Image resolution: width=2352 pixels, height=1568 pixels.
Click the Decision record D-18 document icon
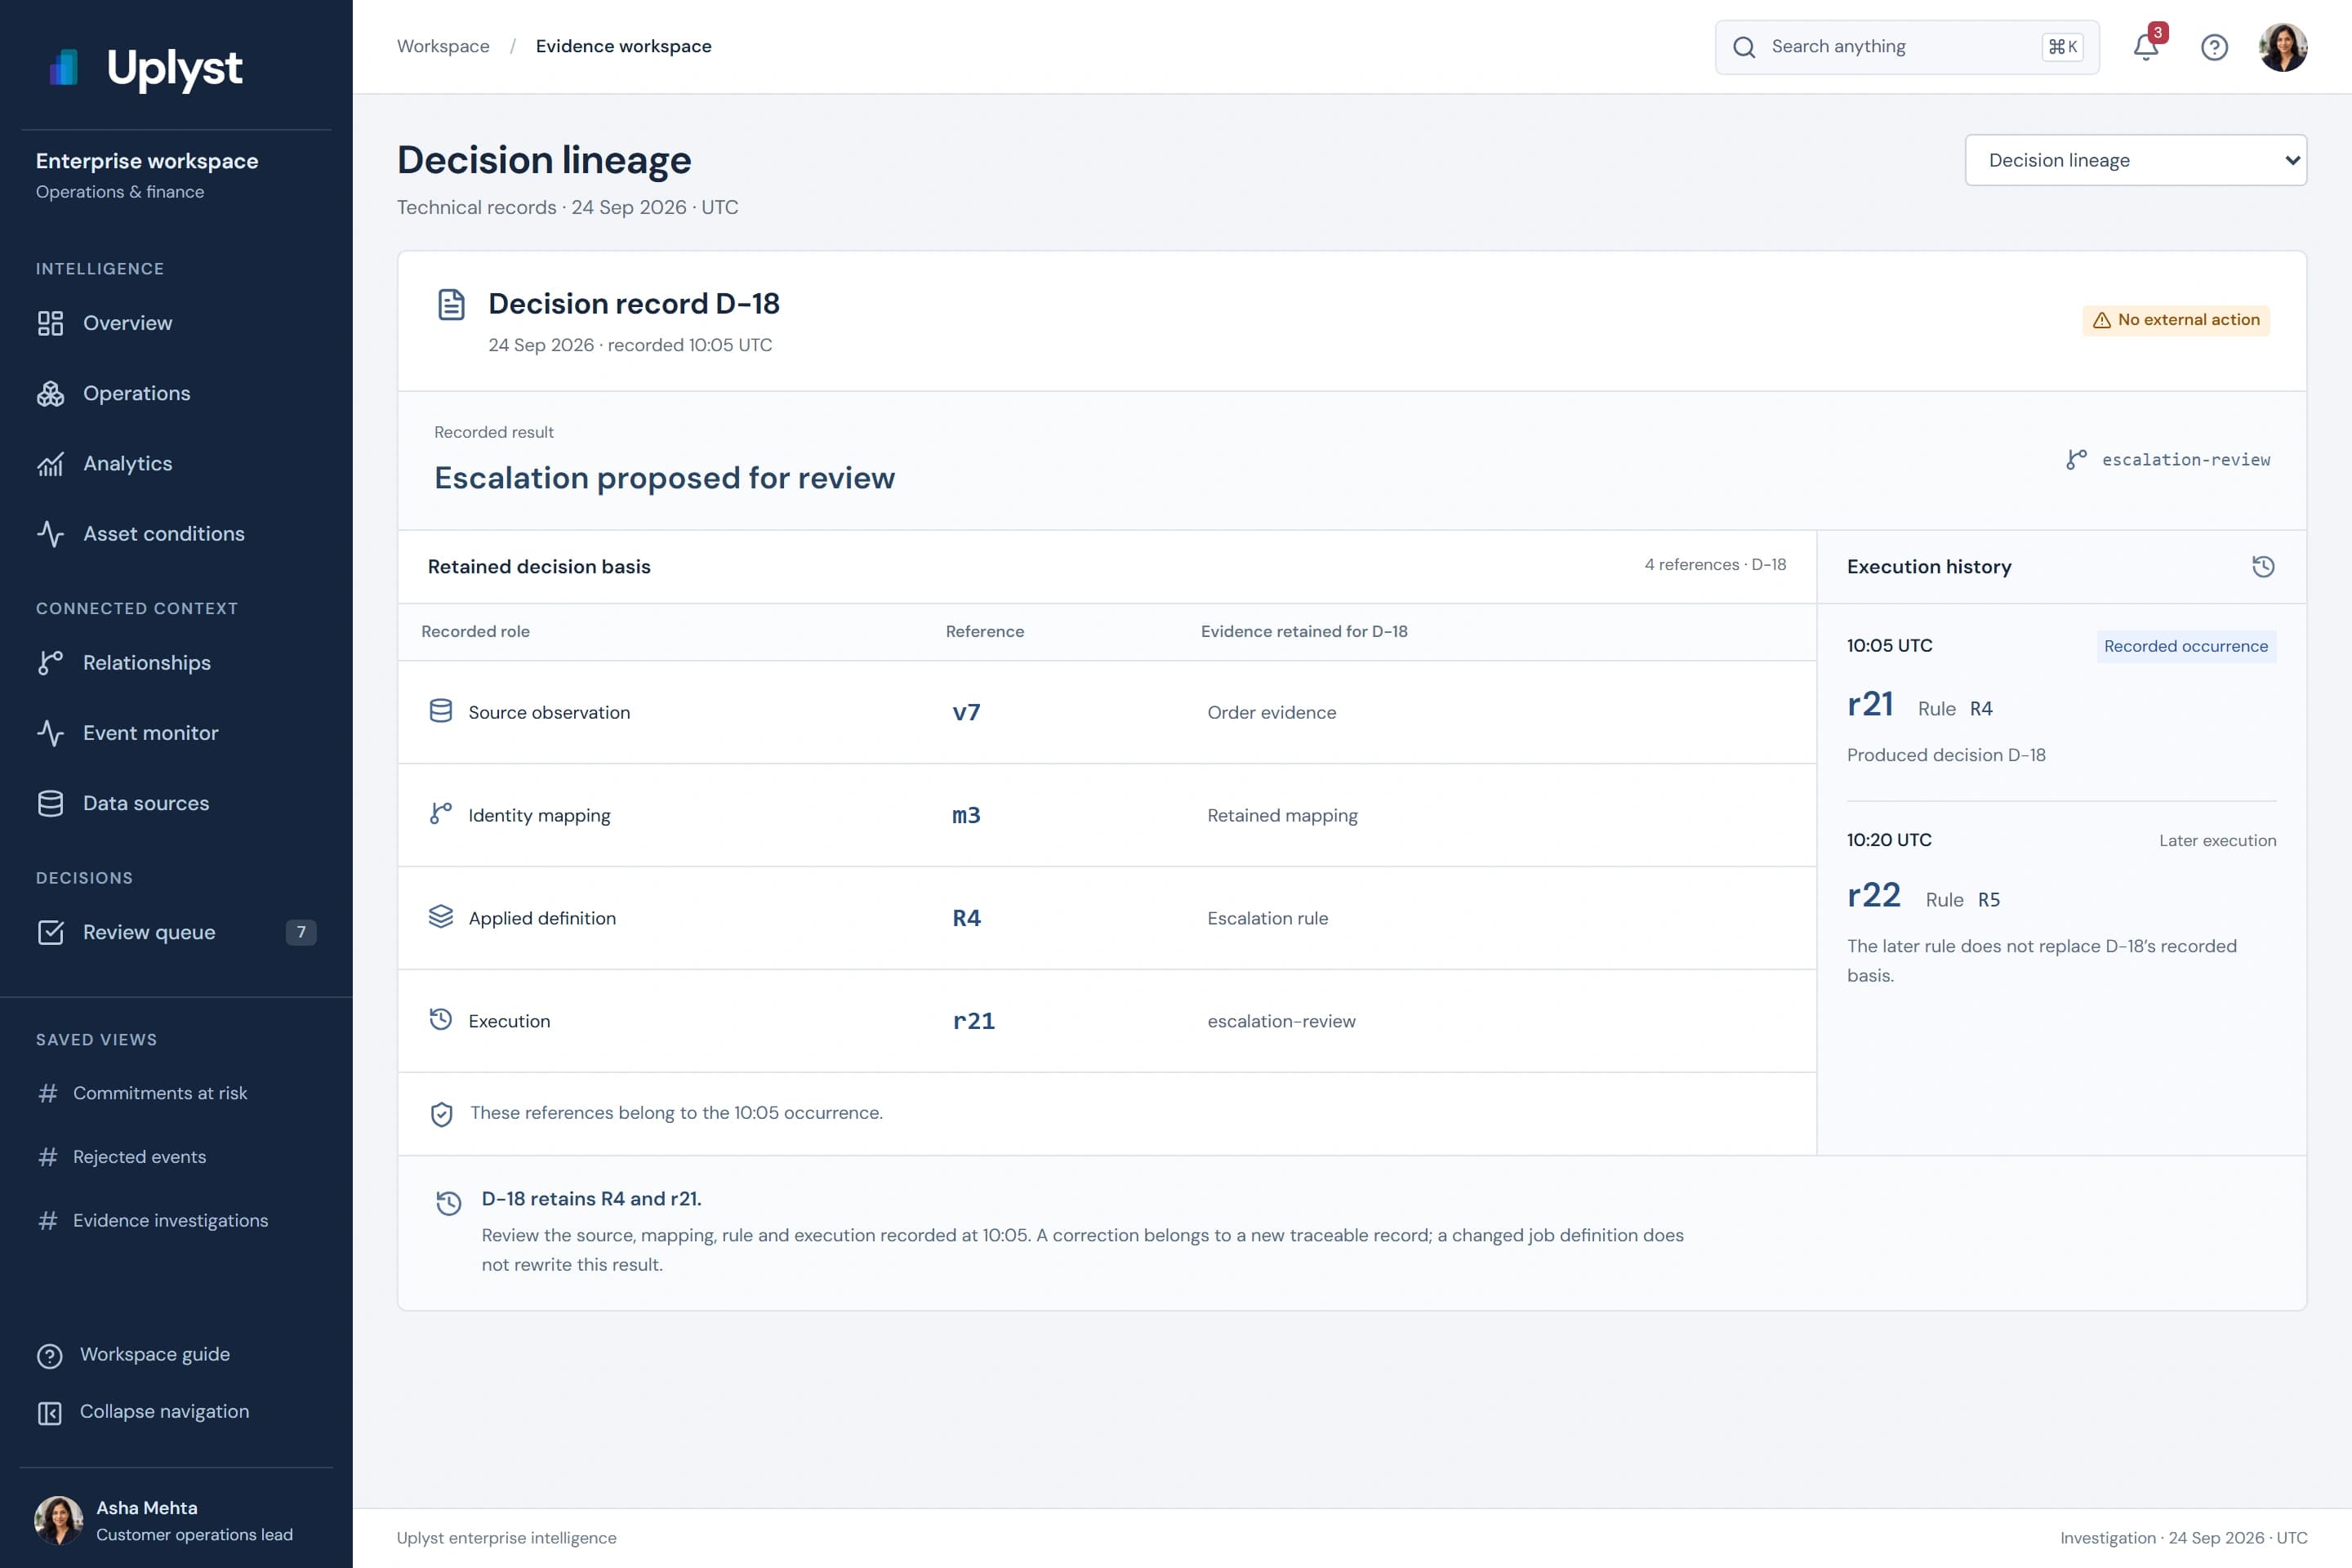451,304
